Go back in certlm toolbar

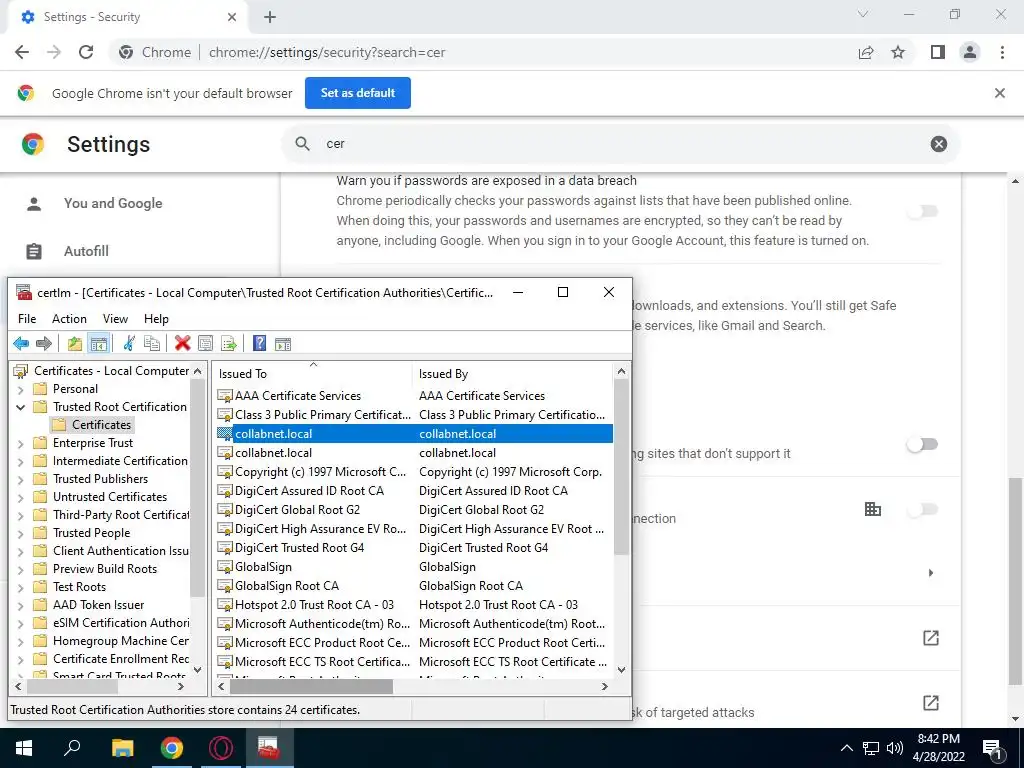(21, 344)
